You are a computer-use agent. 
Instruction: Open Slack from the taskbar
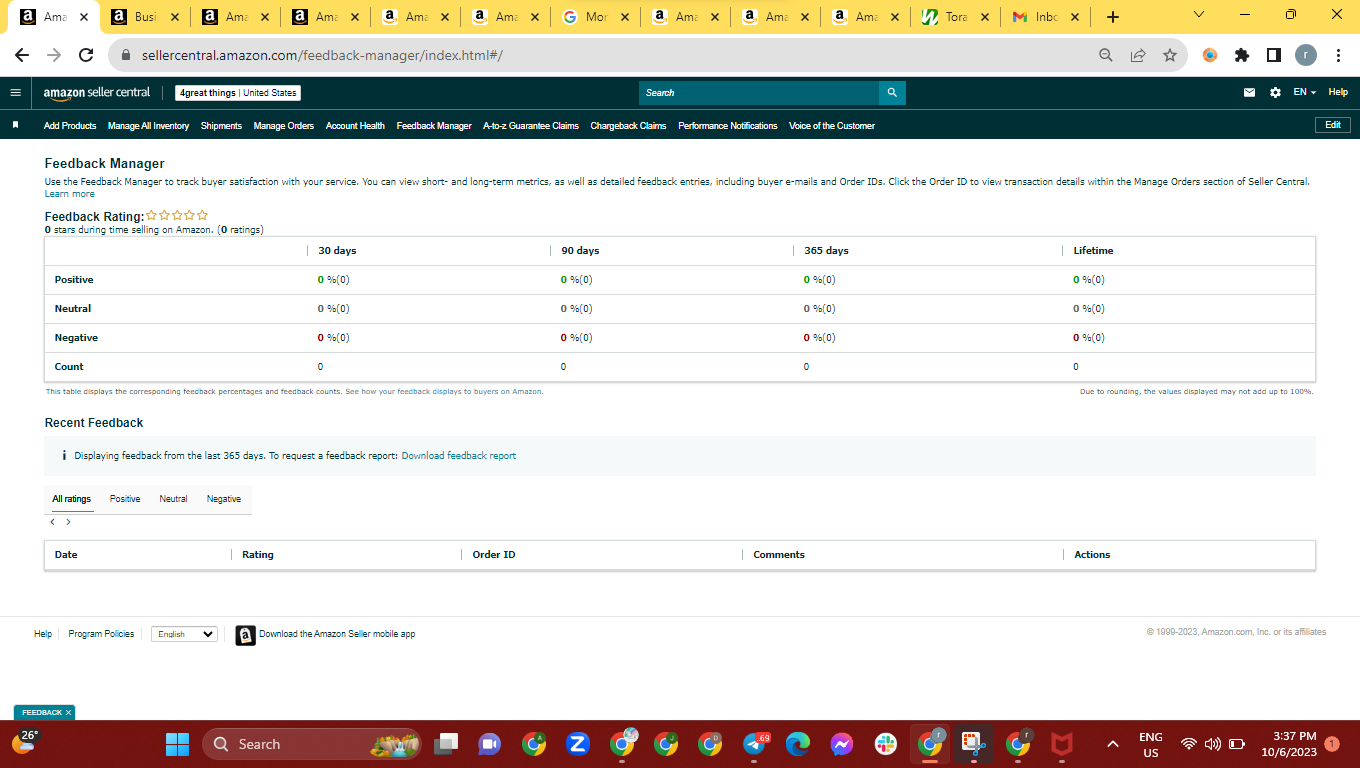coord(886,744)
